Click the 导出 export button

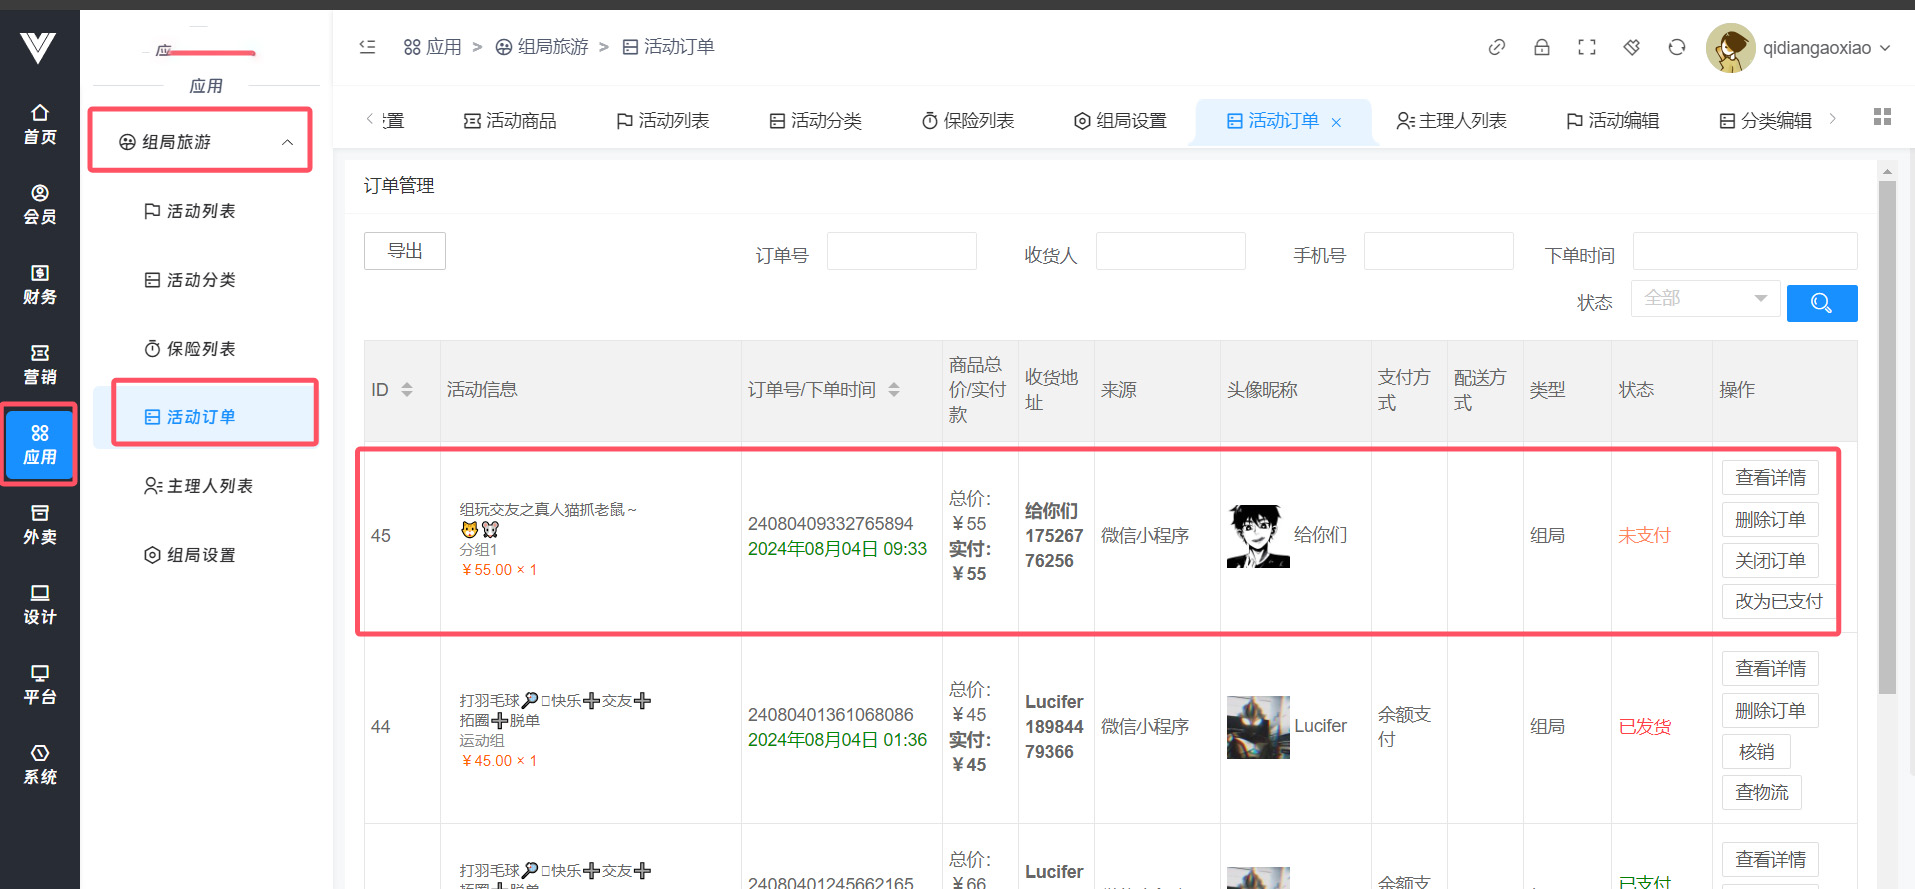click(405, 251)
